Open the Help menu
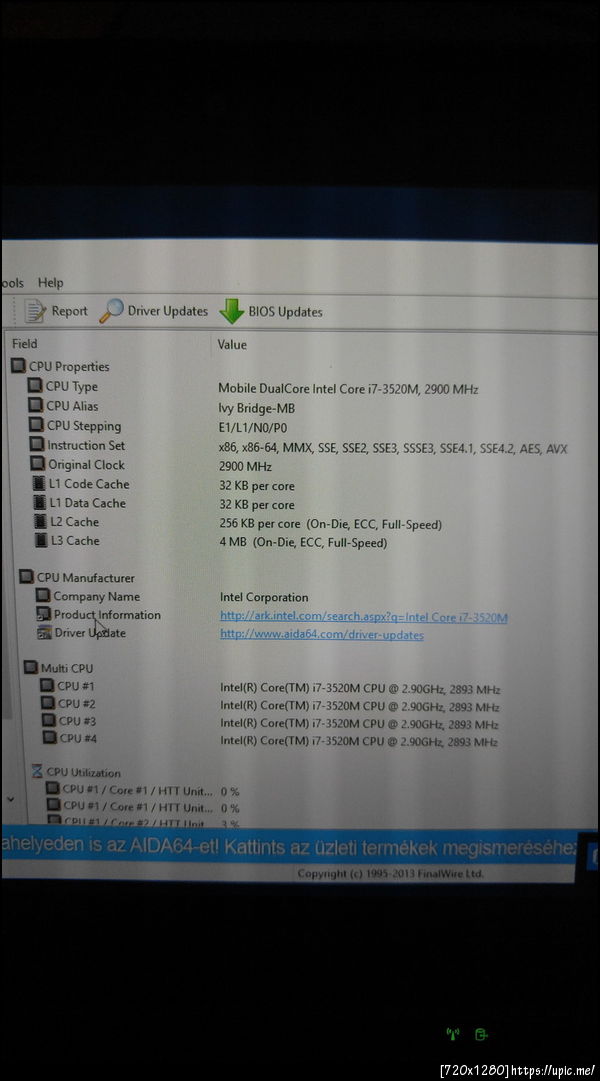The width and height of the screenshot is (600, 1081). tap(50, 283)
